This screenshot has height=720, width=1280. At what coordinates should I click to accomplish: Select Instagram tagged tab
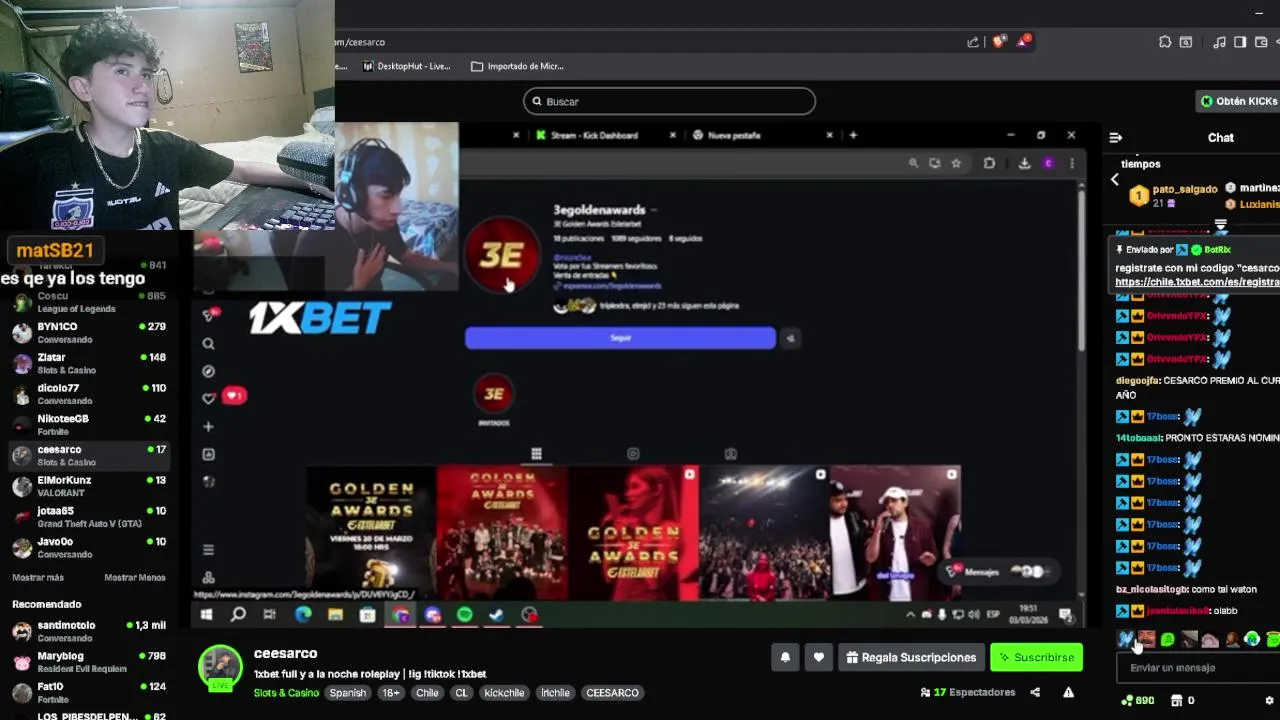pyautogui.click(x=731, y=454)
